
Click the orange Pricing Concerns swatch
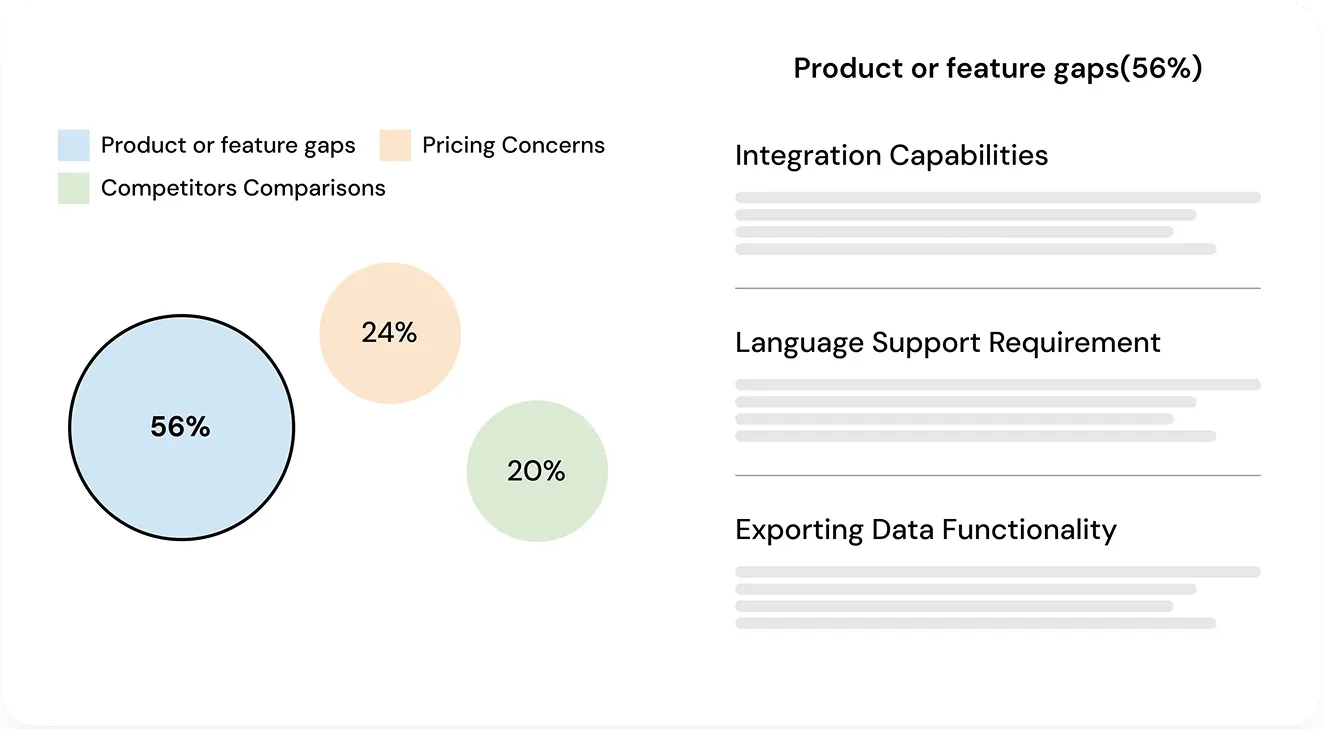coord(395,146)
